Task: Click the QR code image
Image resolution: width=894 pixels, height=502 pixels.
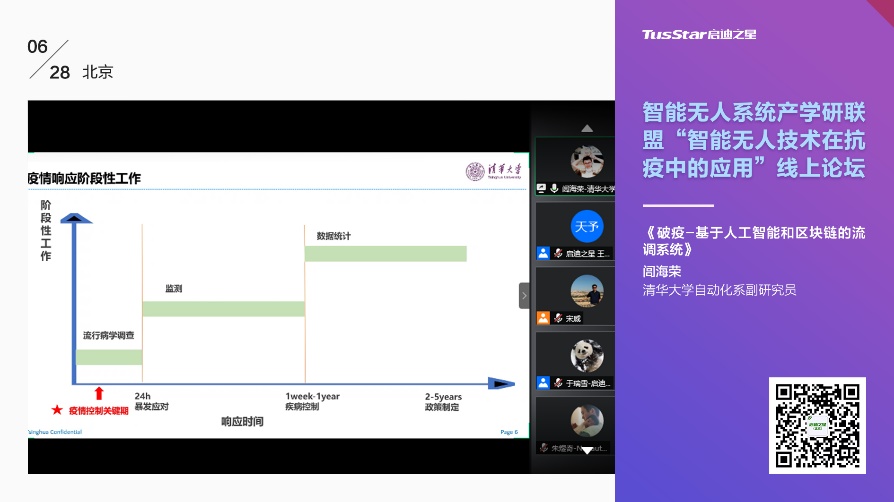Action: click(818, 425)
